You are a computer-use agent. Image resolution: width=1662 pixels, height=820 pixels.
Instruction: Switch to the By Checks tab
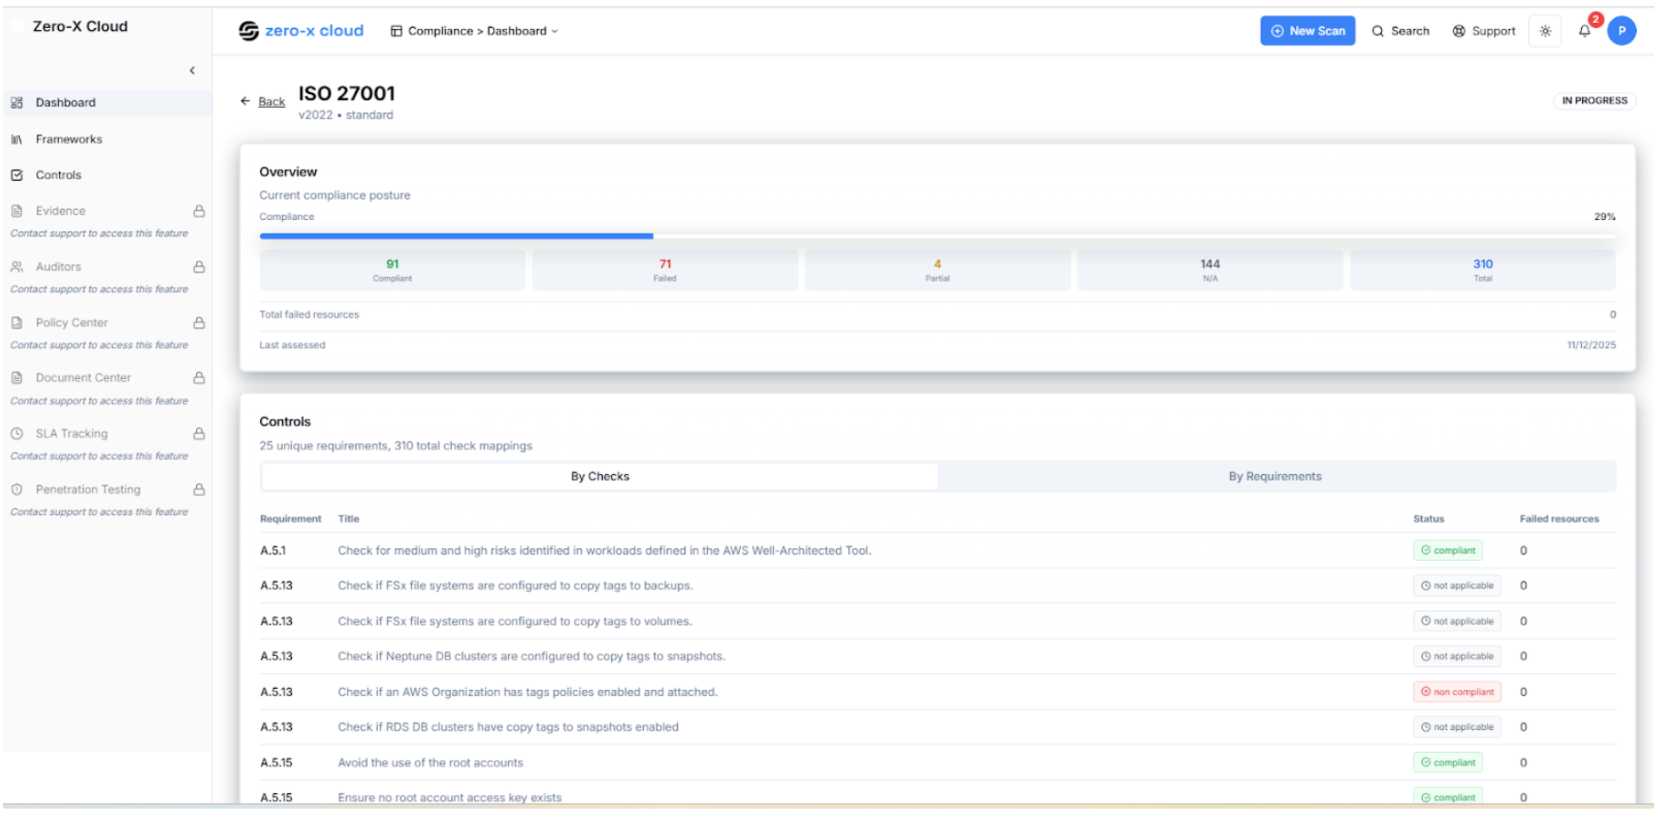[x=600, y=477]
